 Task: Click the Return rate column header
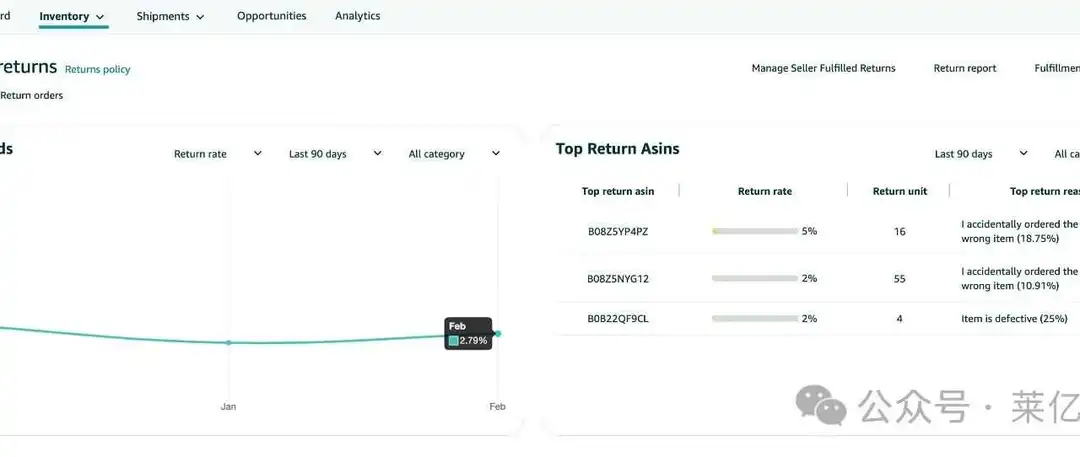pos(765,191)
